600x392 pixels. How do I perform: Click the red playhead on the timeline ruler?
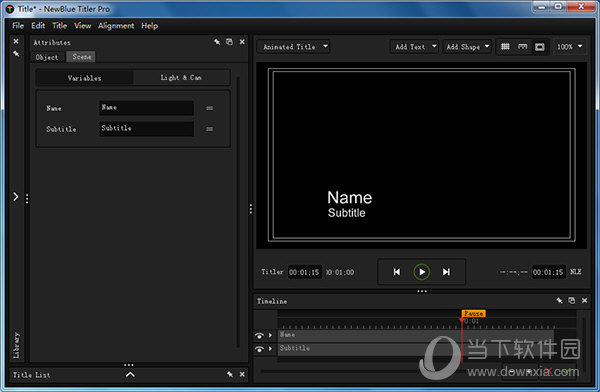pos(462,320)
